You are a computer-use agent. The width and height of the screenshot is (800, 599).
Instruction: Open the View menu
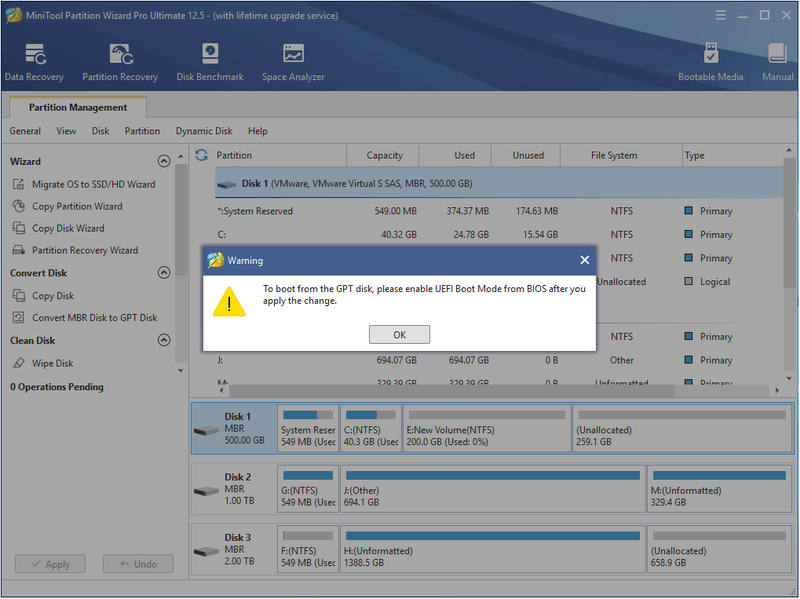click(x=66, y=131)
